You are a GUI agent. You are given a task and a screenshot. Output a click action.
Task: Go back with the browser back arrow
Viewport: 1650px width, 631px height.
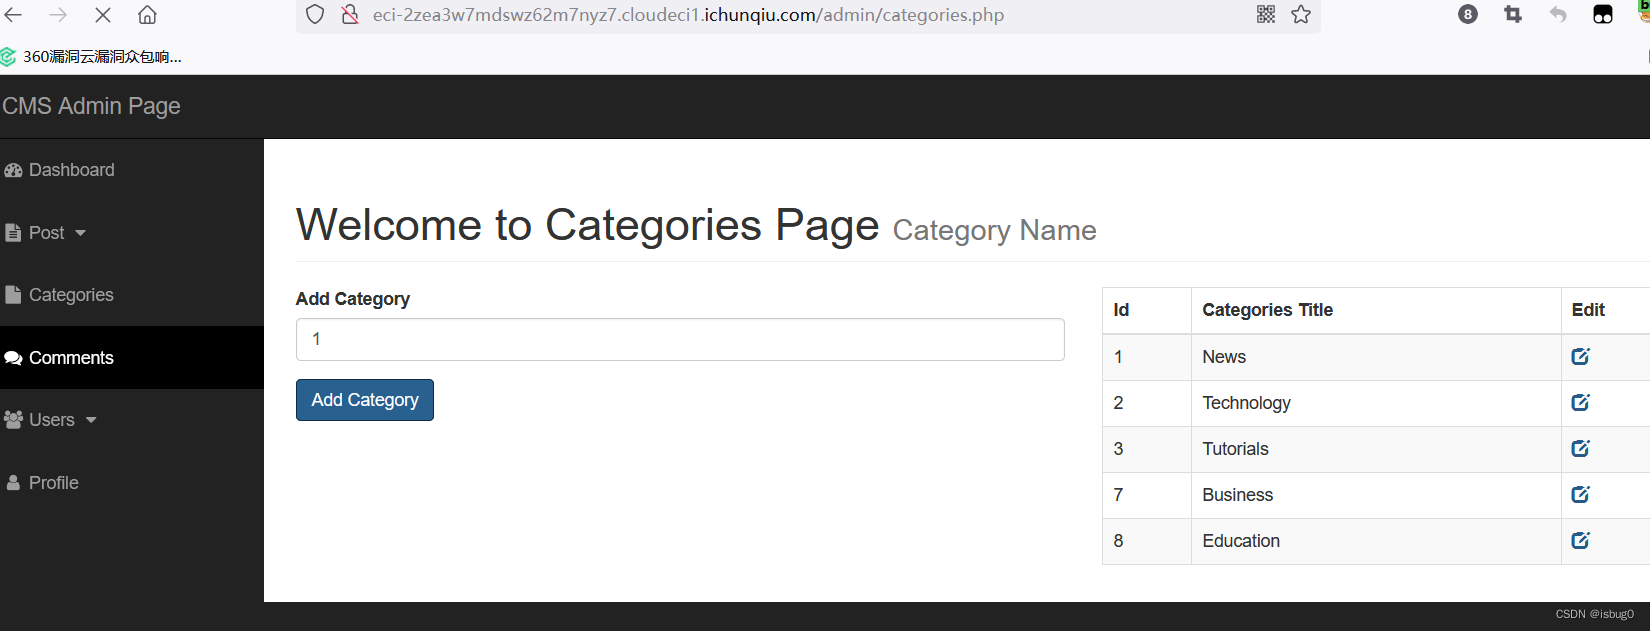click(14, 15)
